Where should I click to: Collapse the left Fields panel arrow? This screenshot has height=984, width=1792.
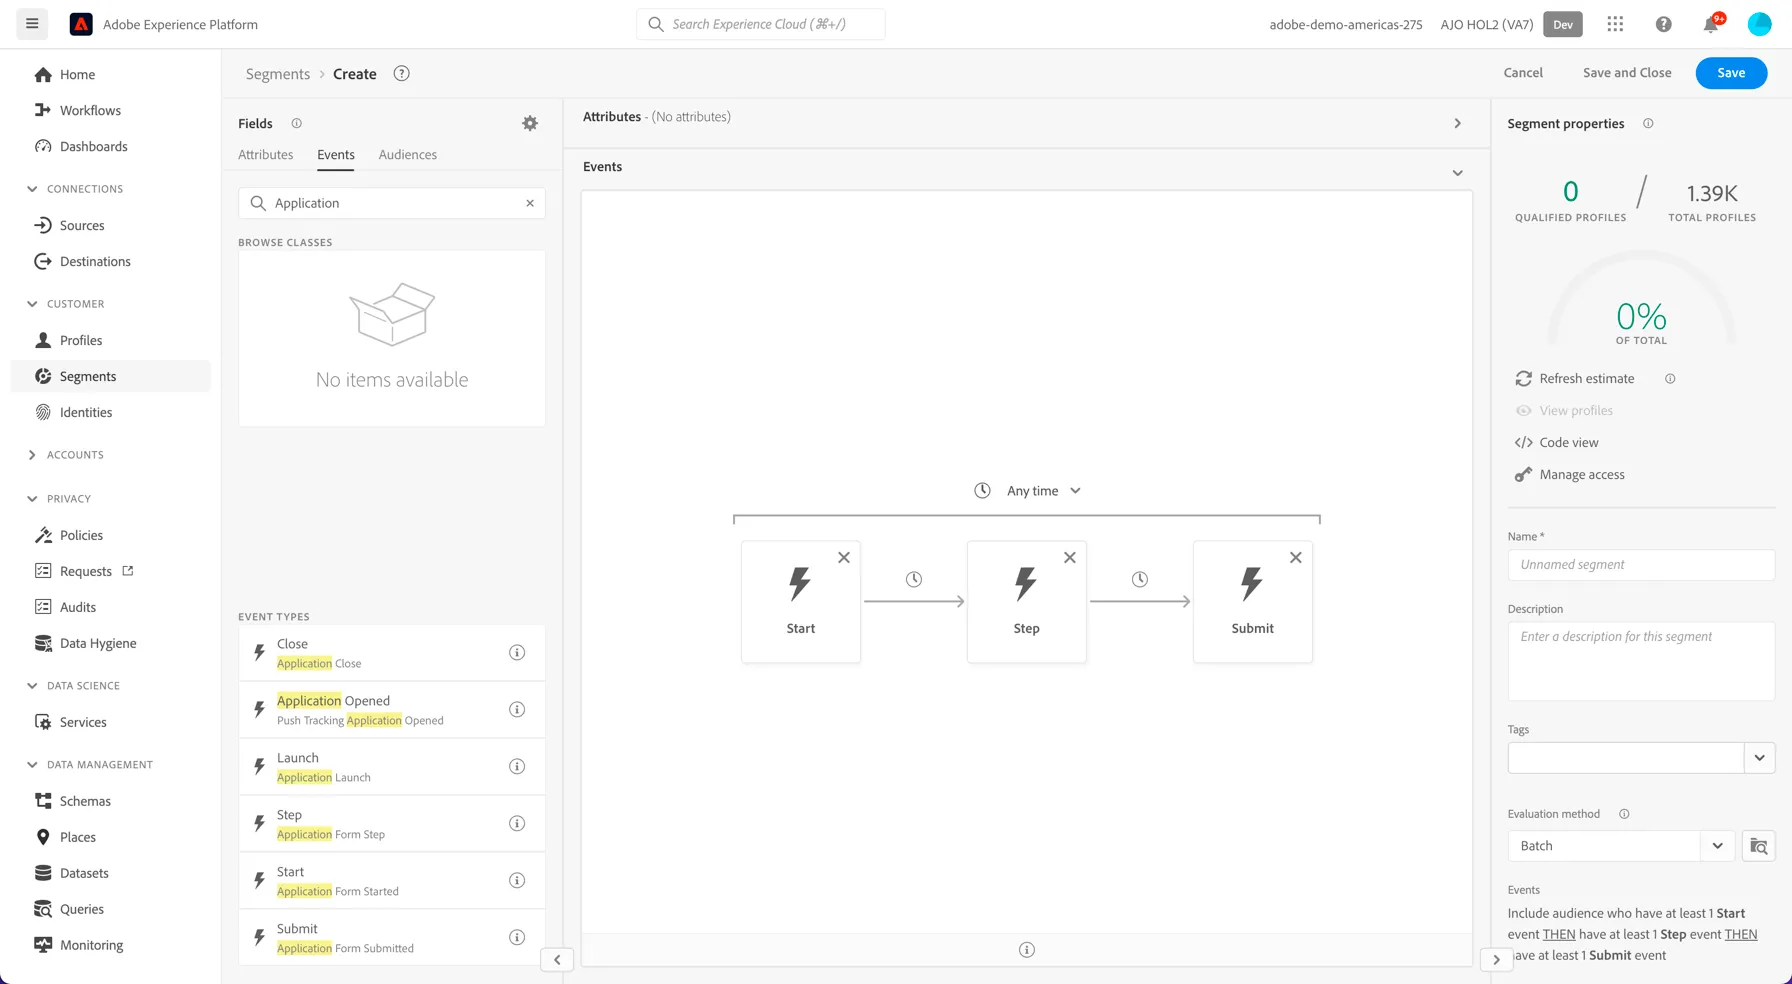coord(557,959)
